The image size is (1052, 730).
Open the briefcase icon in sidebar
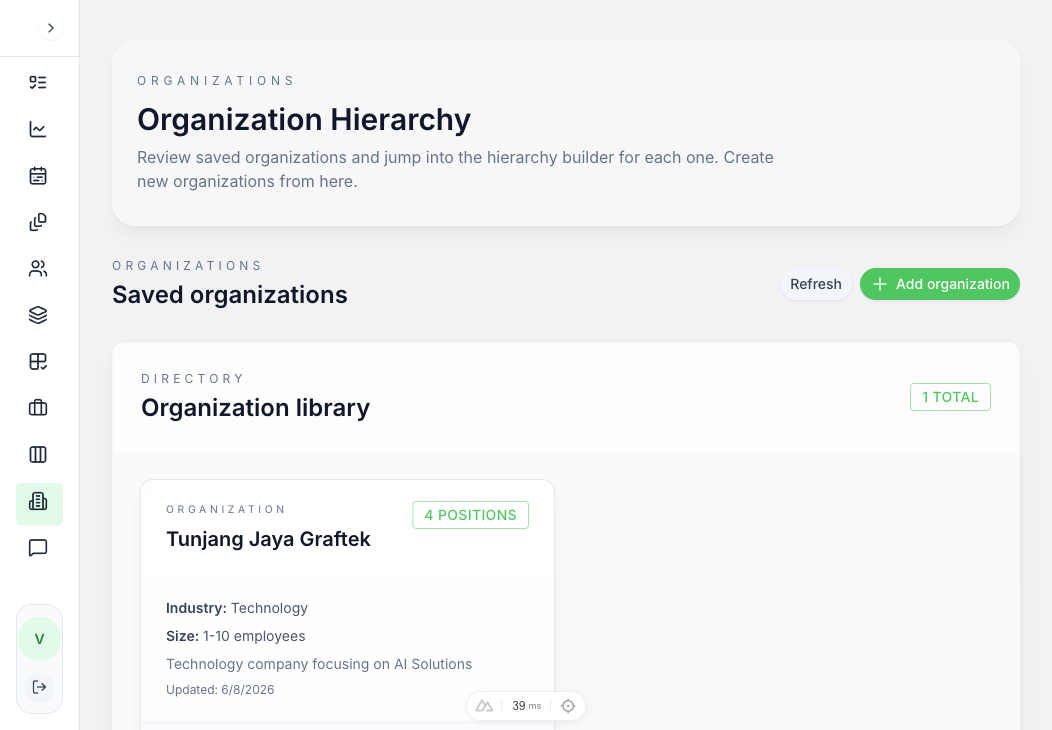pos(38,408)
